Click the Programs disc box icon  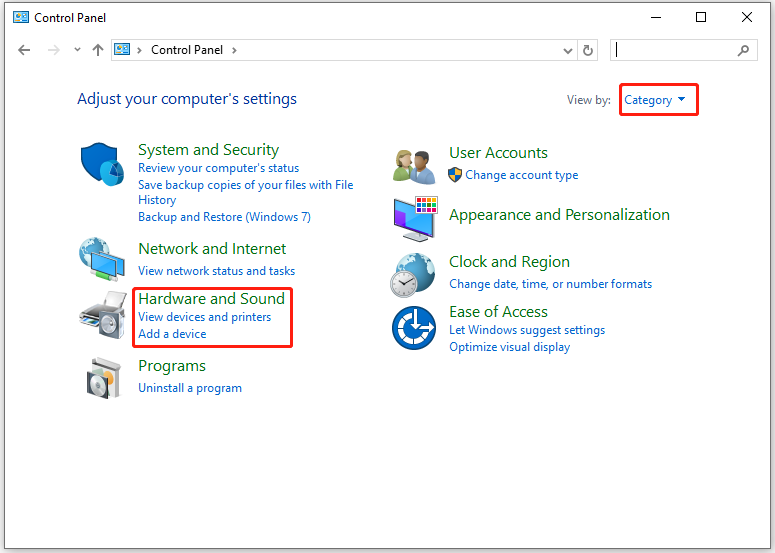click(x=104, y=378)
